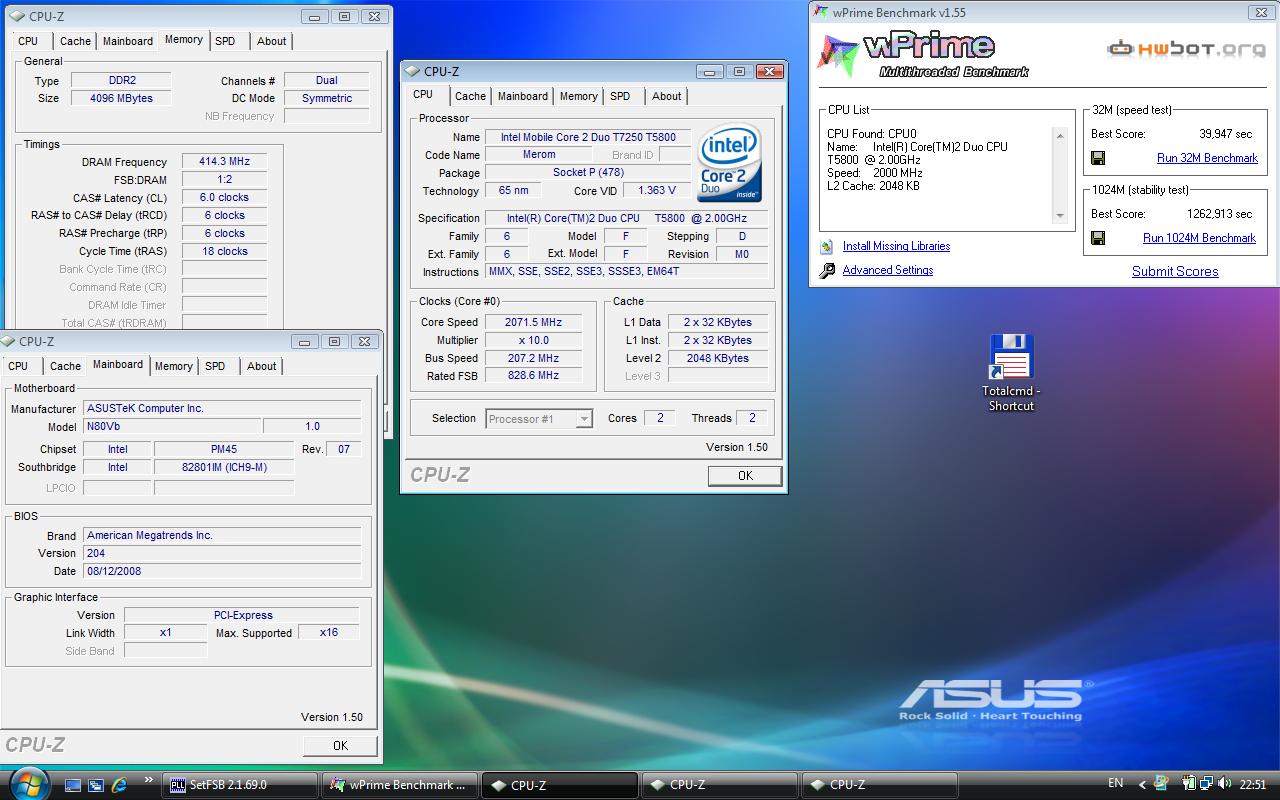Activate SetFSB 2.1.69.0 in the taskbar
1280x800 pixels.
(x=240, y=785)
